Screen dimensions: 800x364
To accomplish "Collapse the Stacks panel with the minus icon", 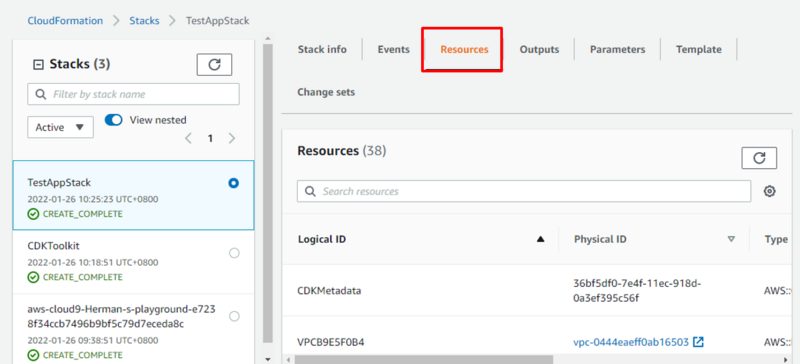I will 38,64.
